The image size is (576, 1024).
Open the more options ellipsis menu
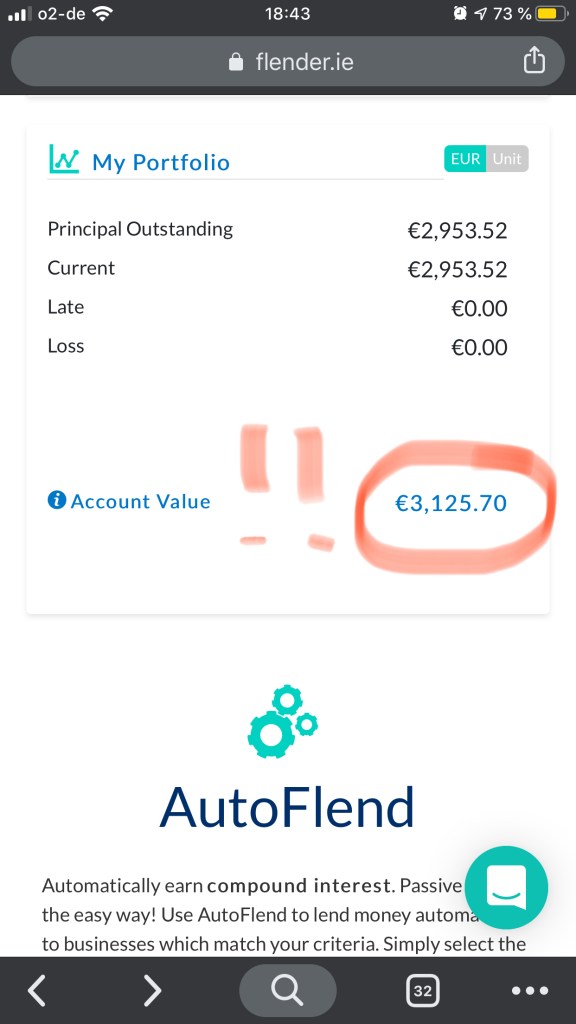click(x=528, y=991)
